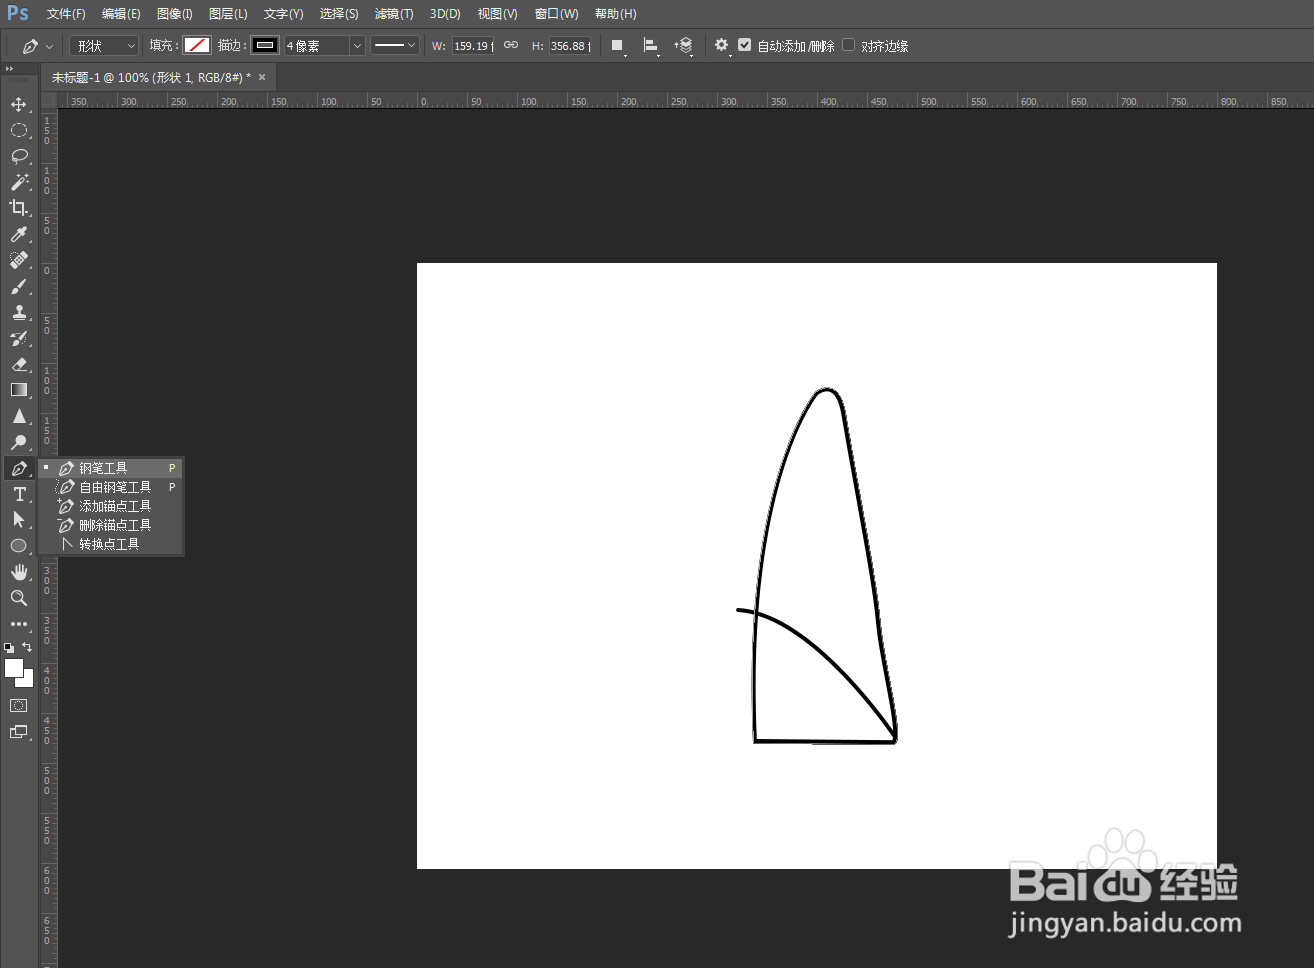1314x968 pixels.
Task: Open path alignment options
Action: 651,46
